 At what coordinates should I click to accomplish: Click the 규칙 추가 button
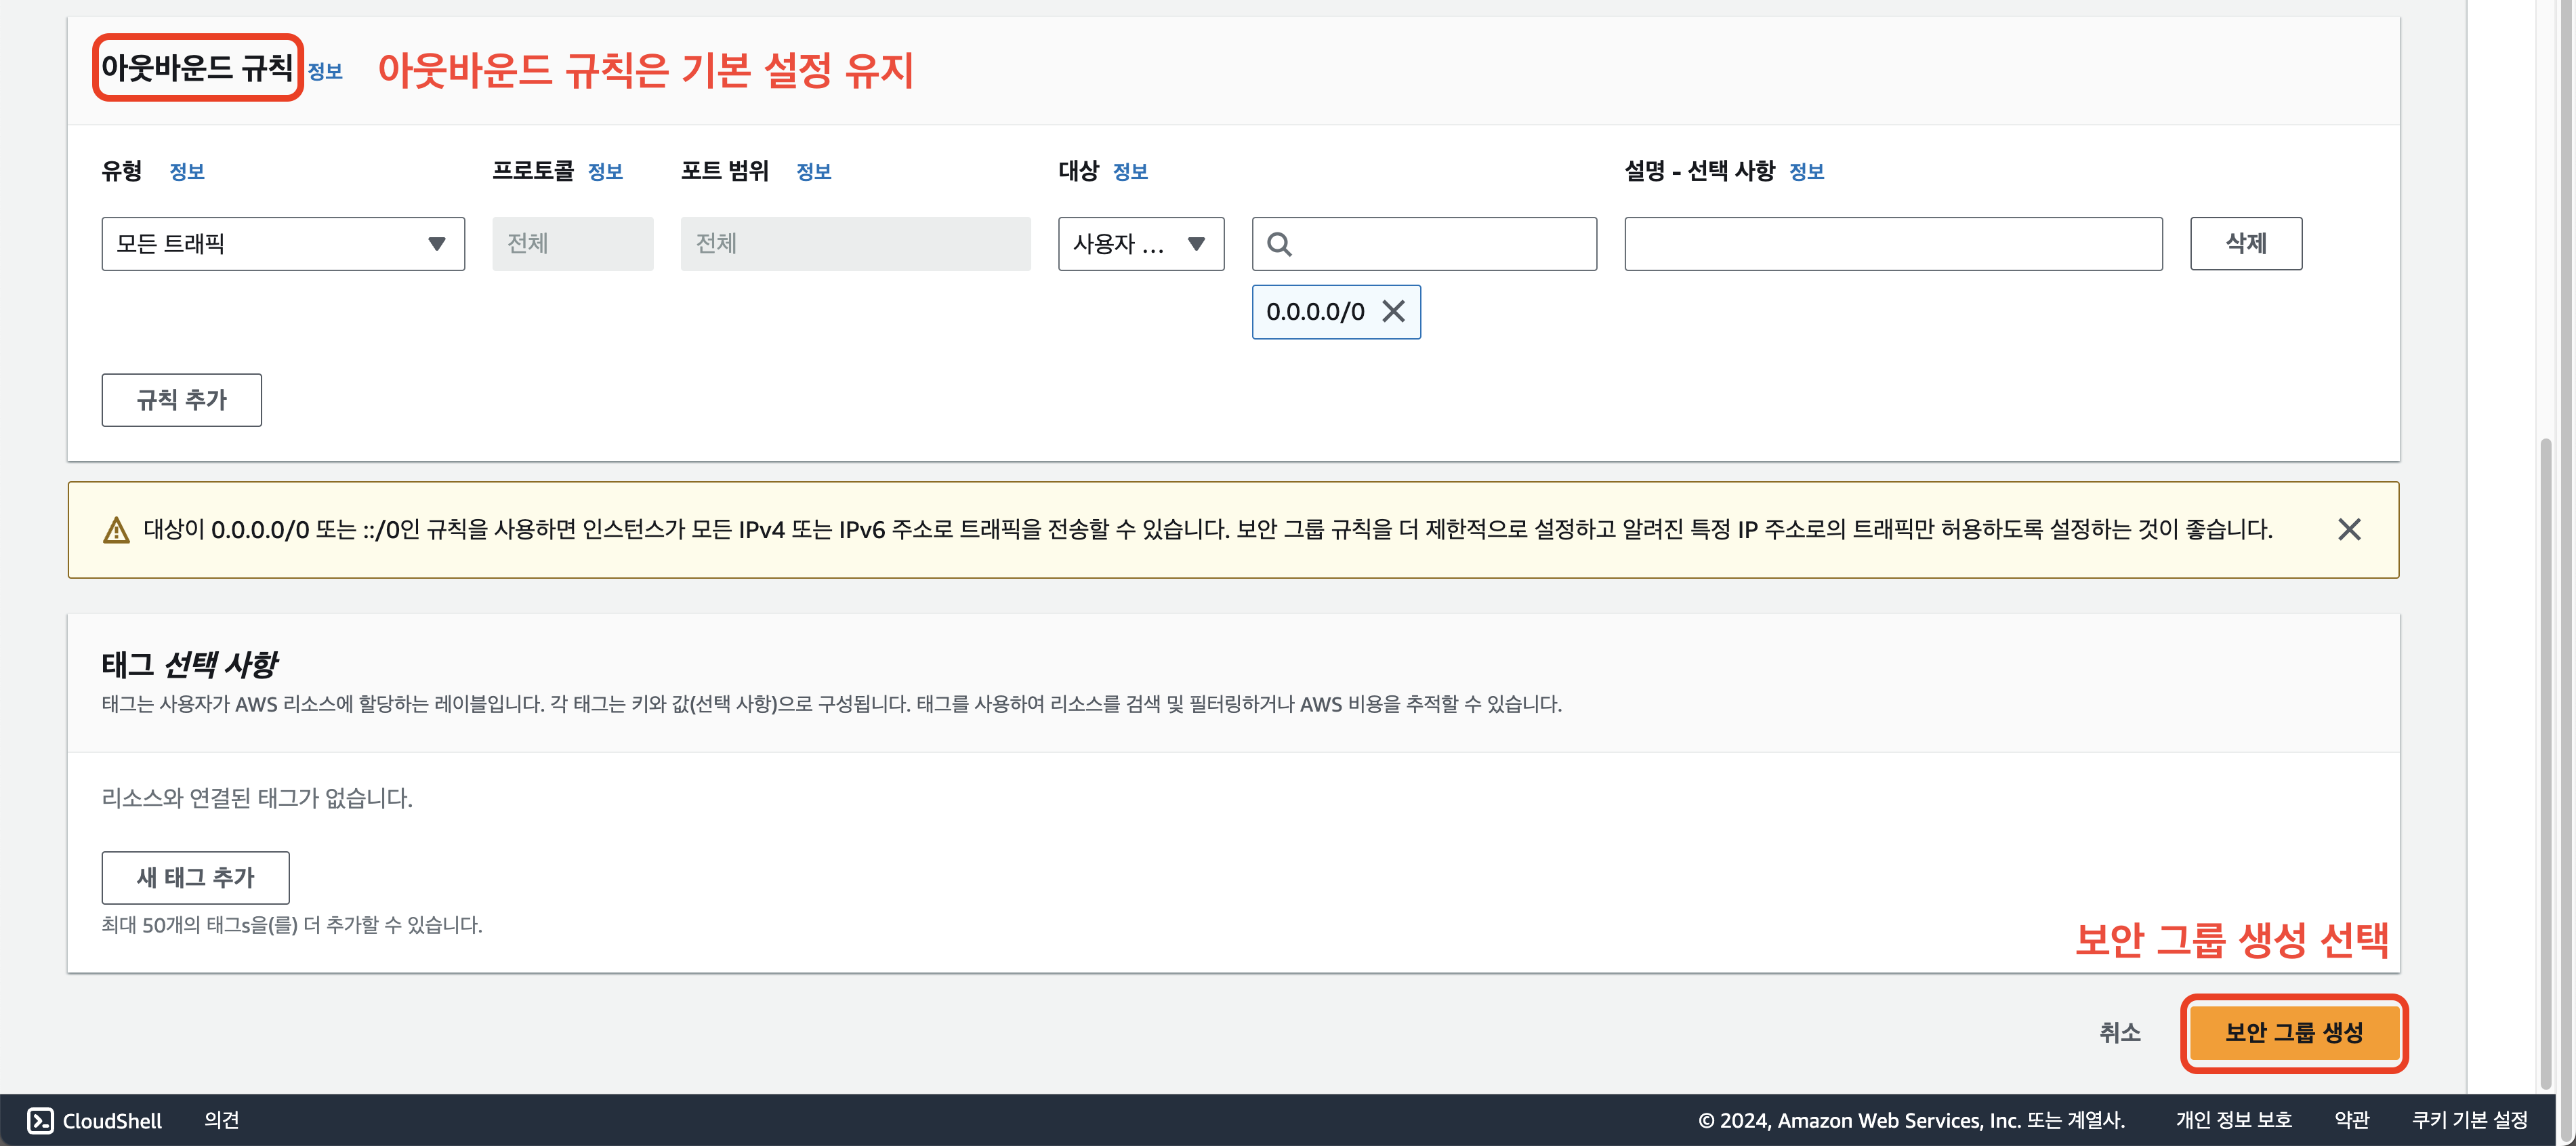(181, 400)
